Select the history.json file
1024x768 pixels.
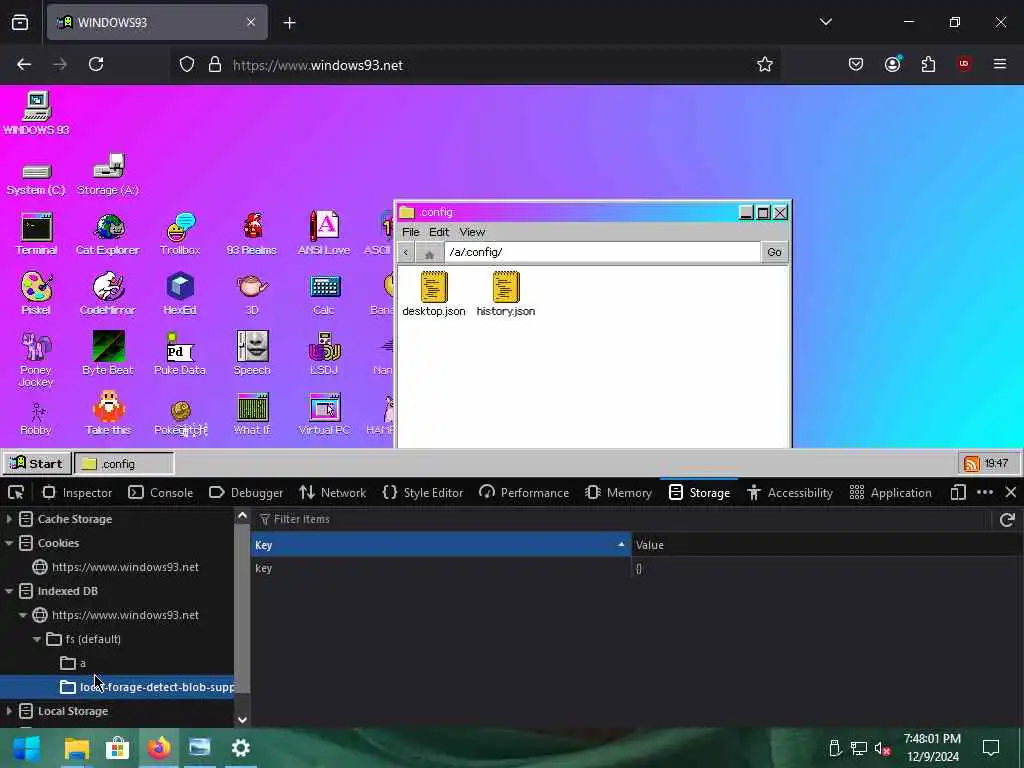pos(505,293)
